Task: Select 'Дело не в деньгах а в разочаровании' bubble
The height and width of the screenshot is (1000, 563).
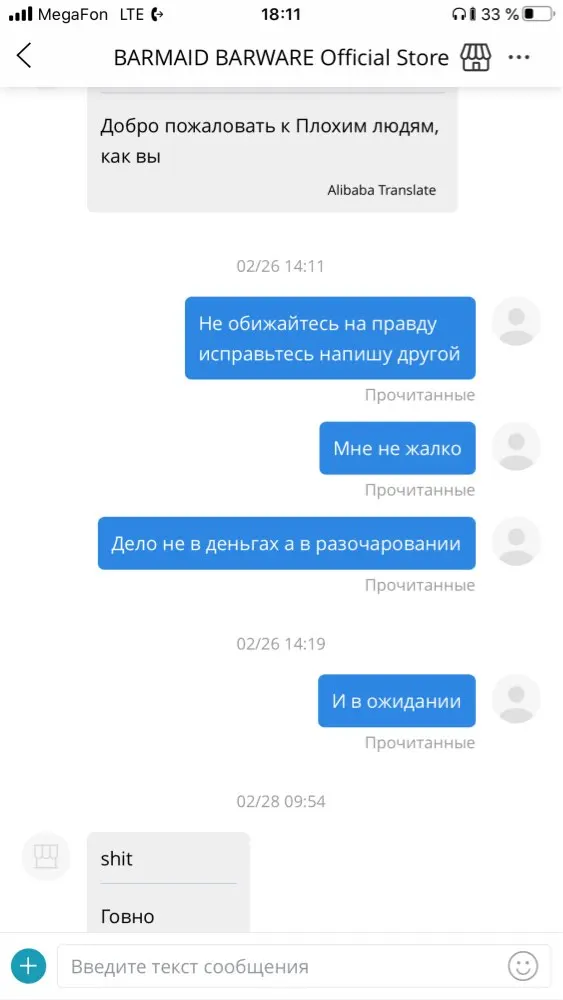Action: (x=286, y=543)
